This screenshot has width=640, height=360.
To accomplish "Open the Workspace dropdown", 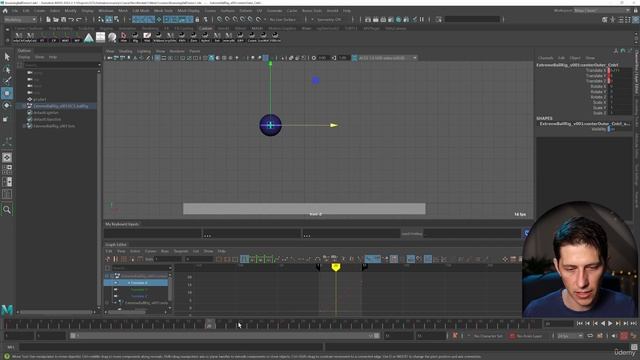I will [x=602, y=11].
